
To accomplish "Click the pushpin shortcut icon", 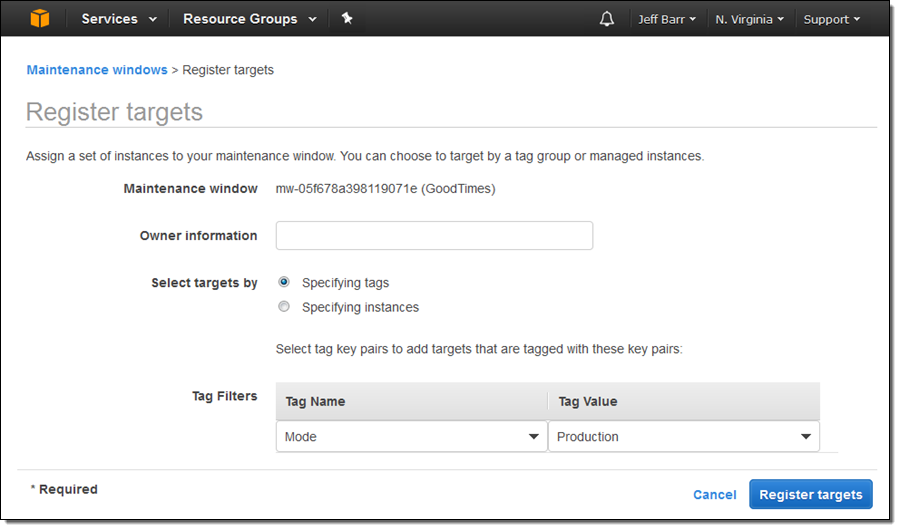I will 347,18.
